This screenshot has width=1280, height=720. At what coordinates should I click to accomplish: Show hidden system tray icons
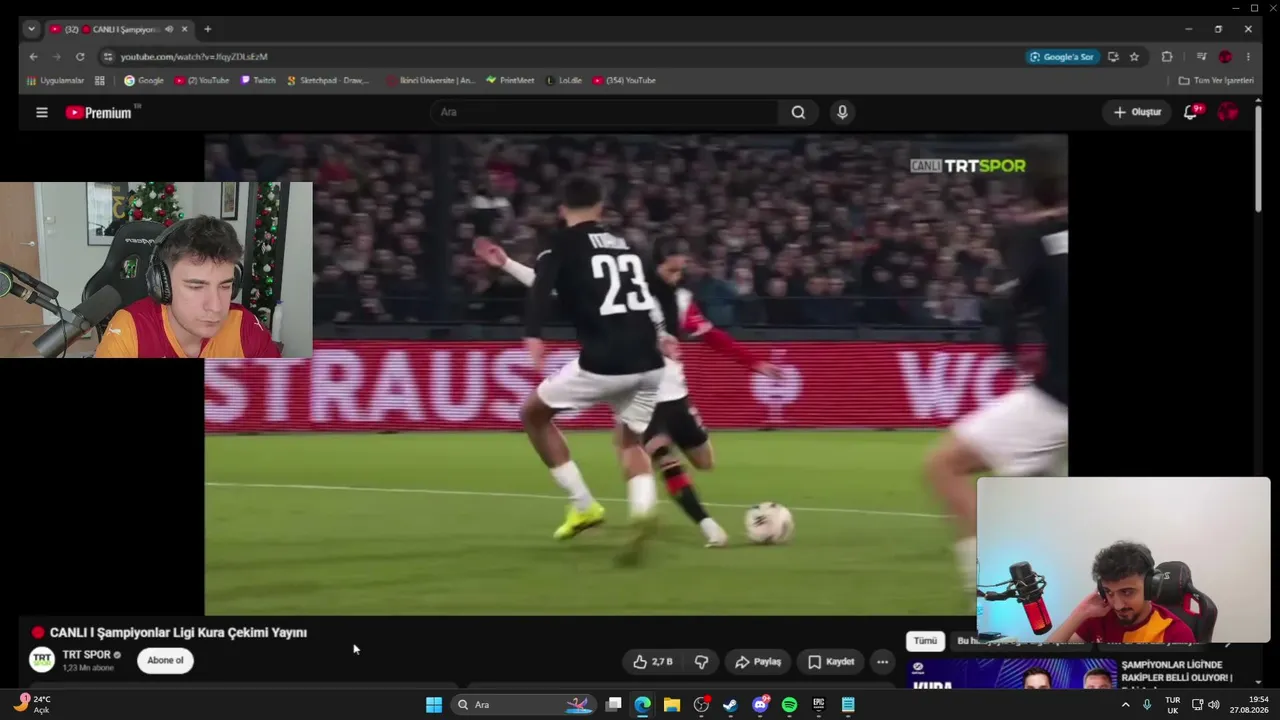coord(1125,705)
